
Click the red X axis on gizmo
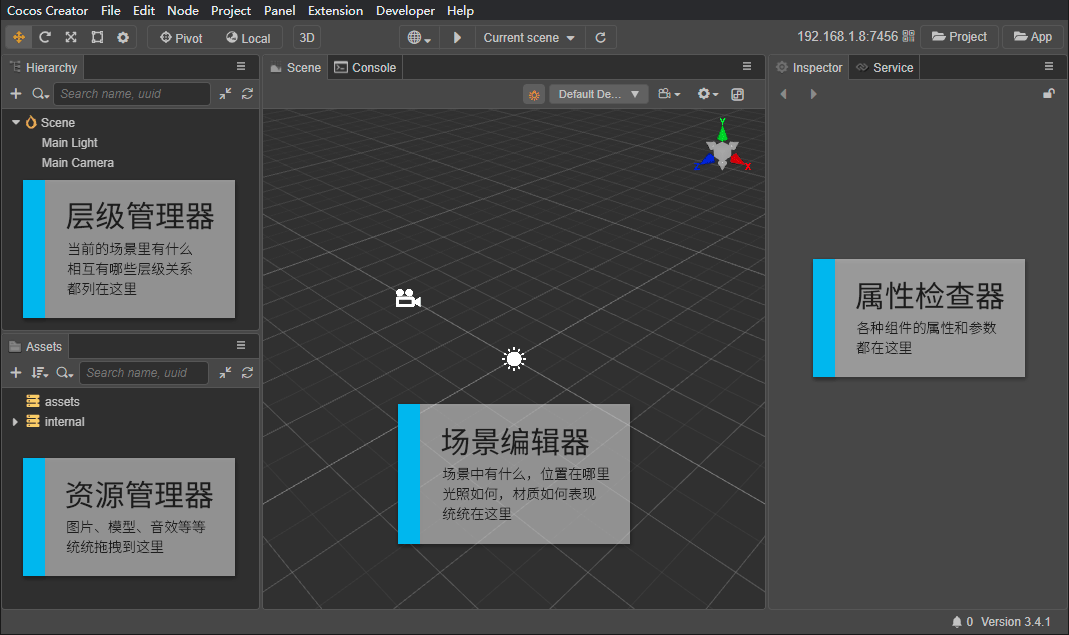click(740, 162)
